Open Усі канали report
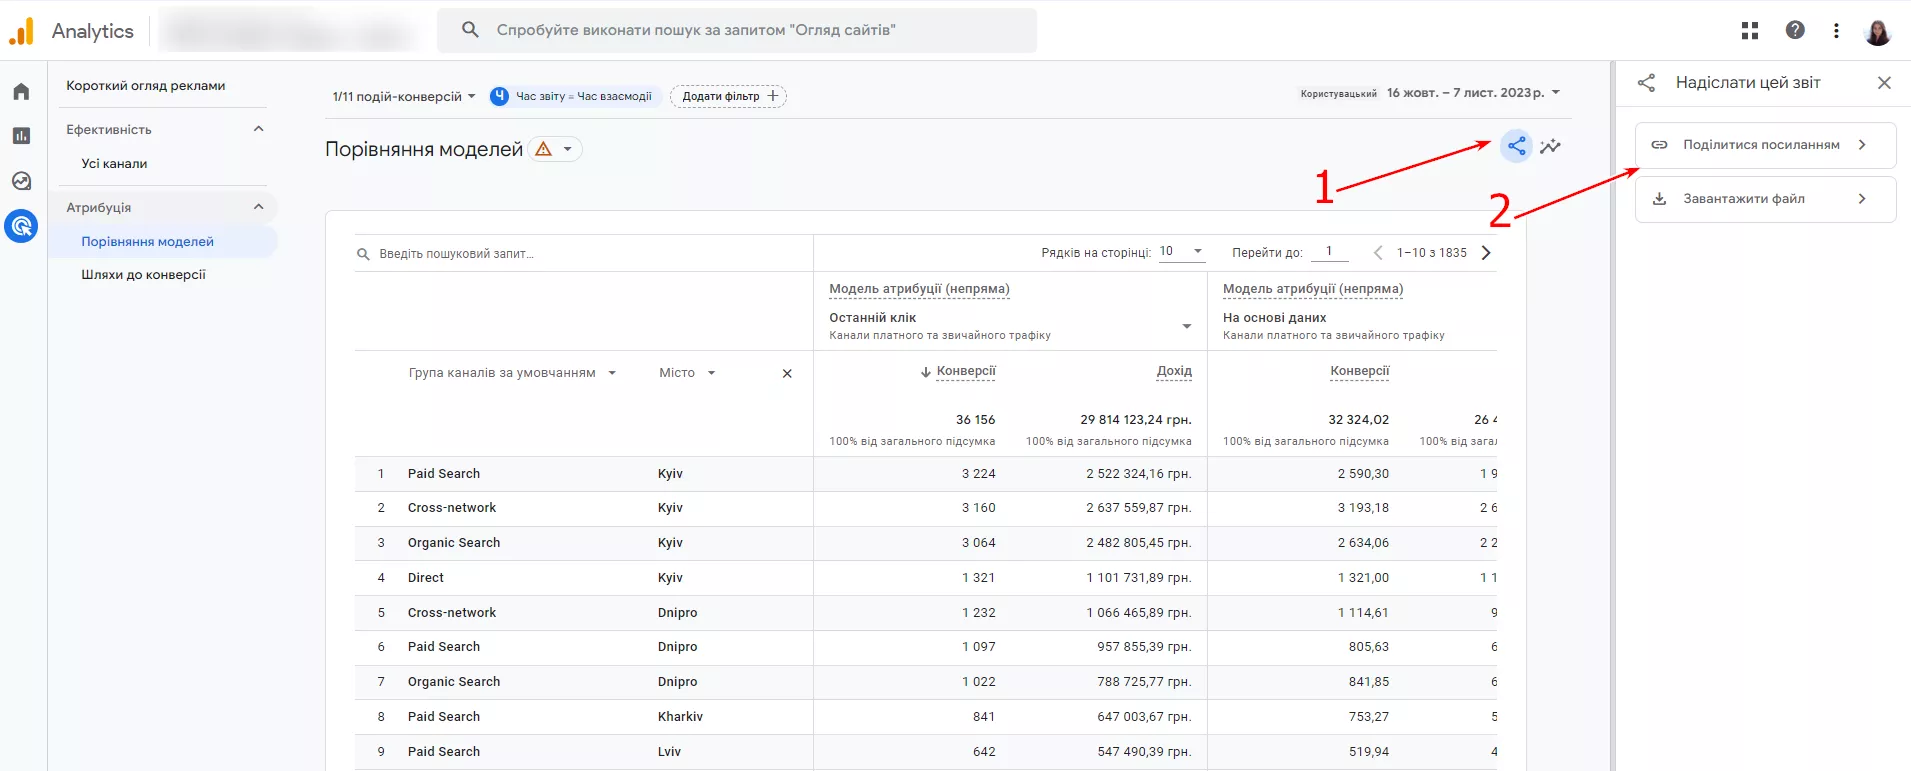The width and height of the screenshot is (1911, 771). [114, 164]
